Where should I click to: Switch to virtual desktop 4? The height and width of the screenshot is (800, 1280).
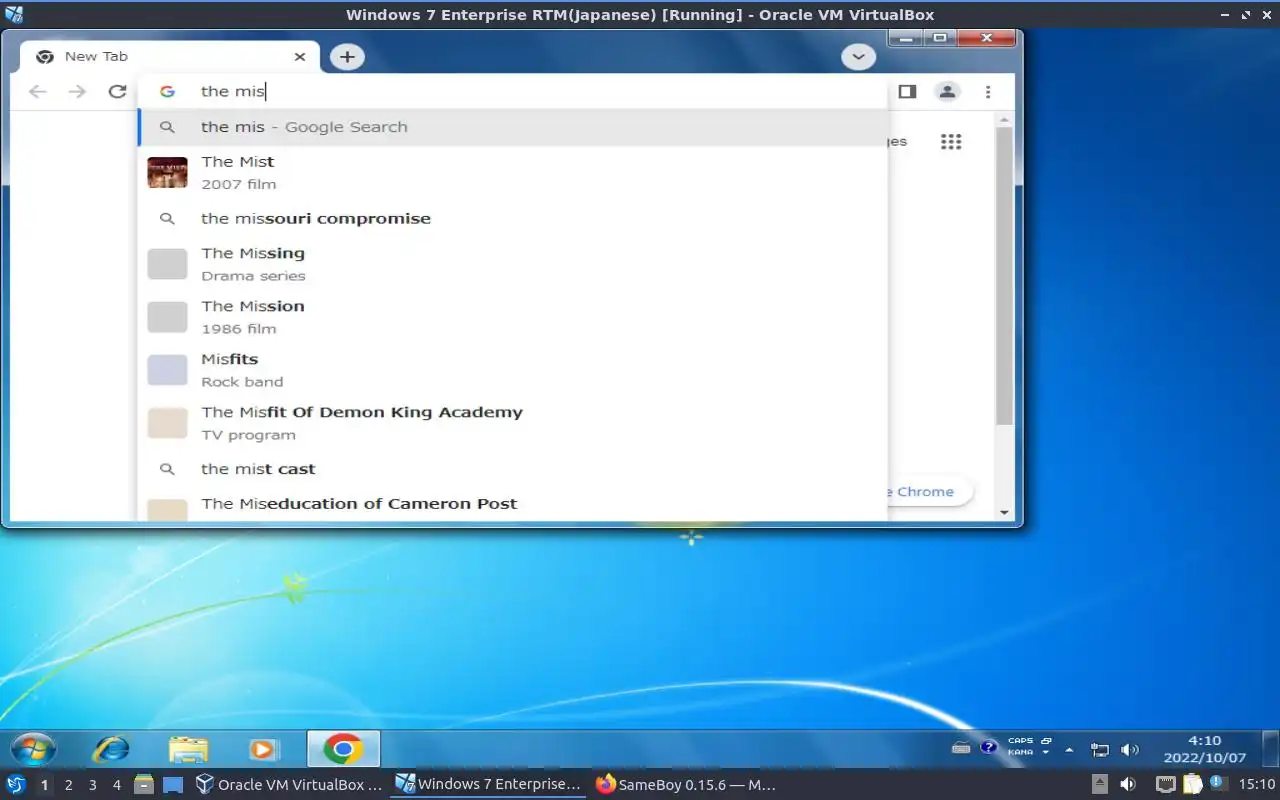pos(116,785)
